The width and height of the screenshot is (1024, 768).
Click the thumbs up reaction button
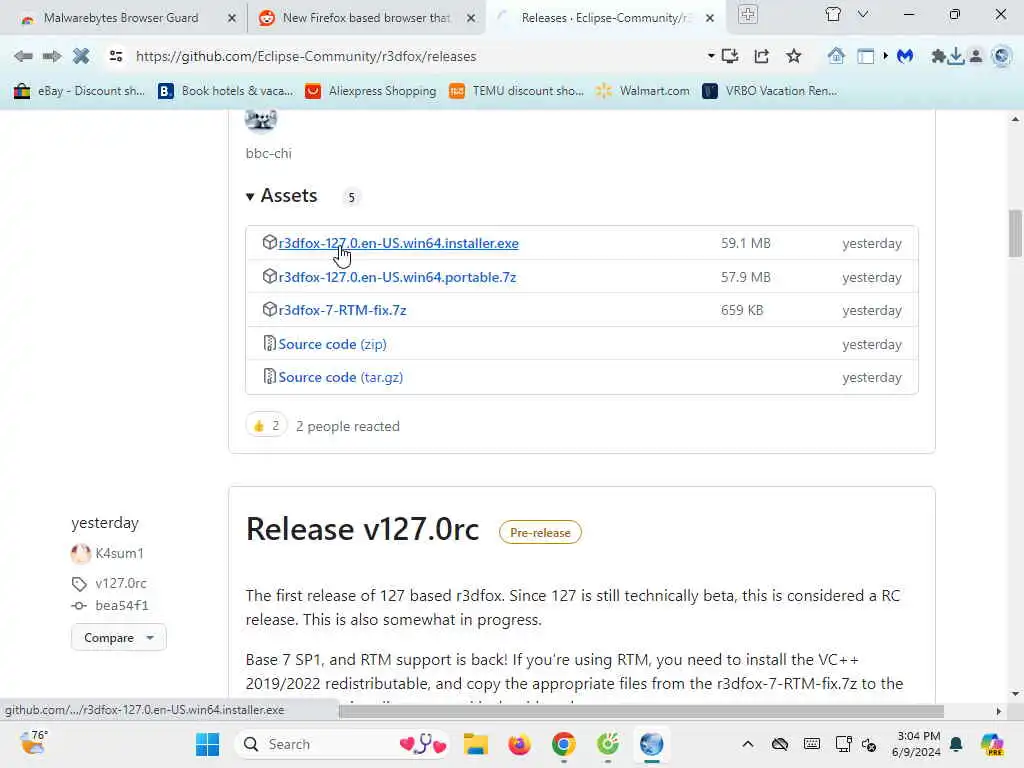(x=266, y=426)
